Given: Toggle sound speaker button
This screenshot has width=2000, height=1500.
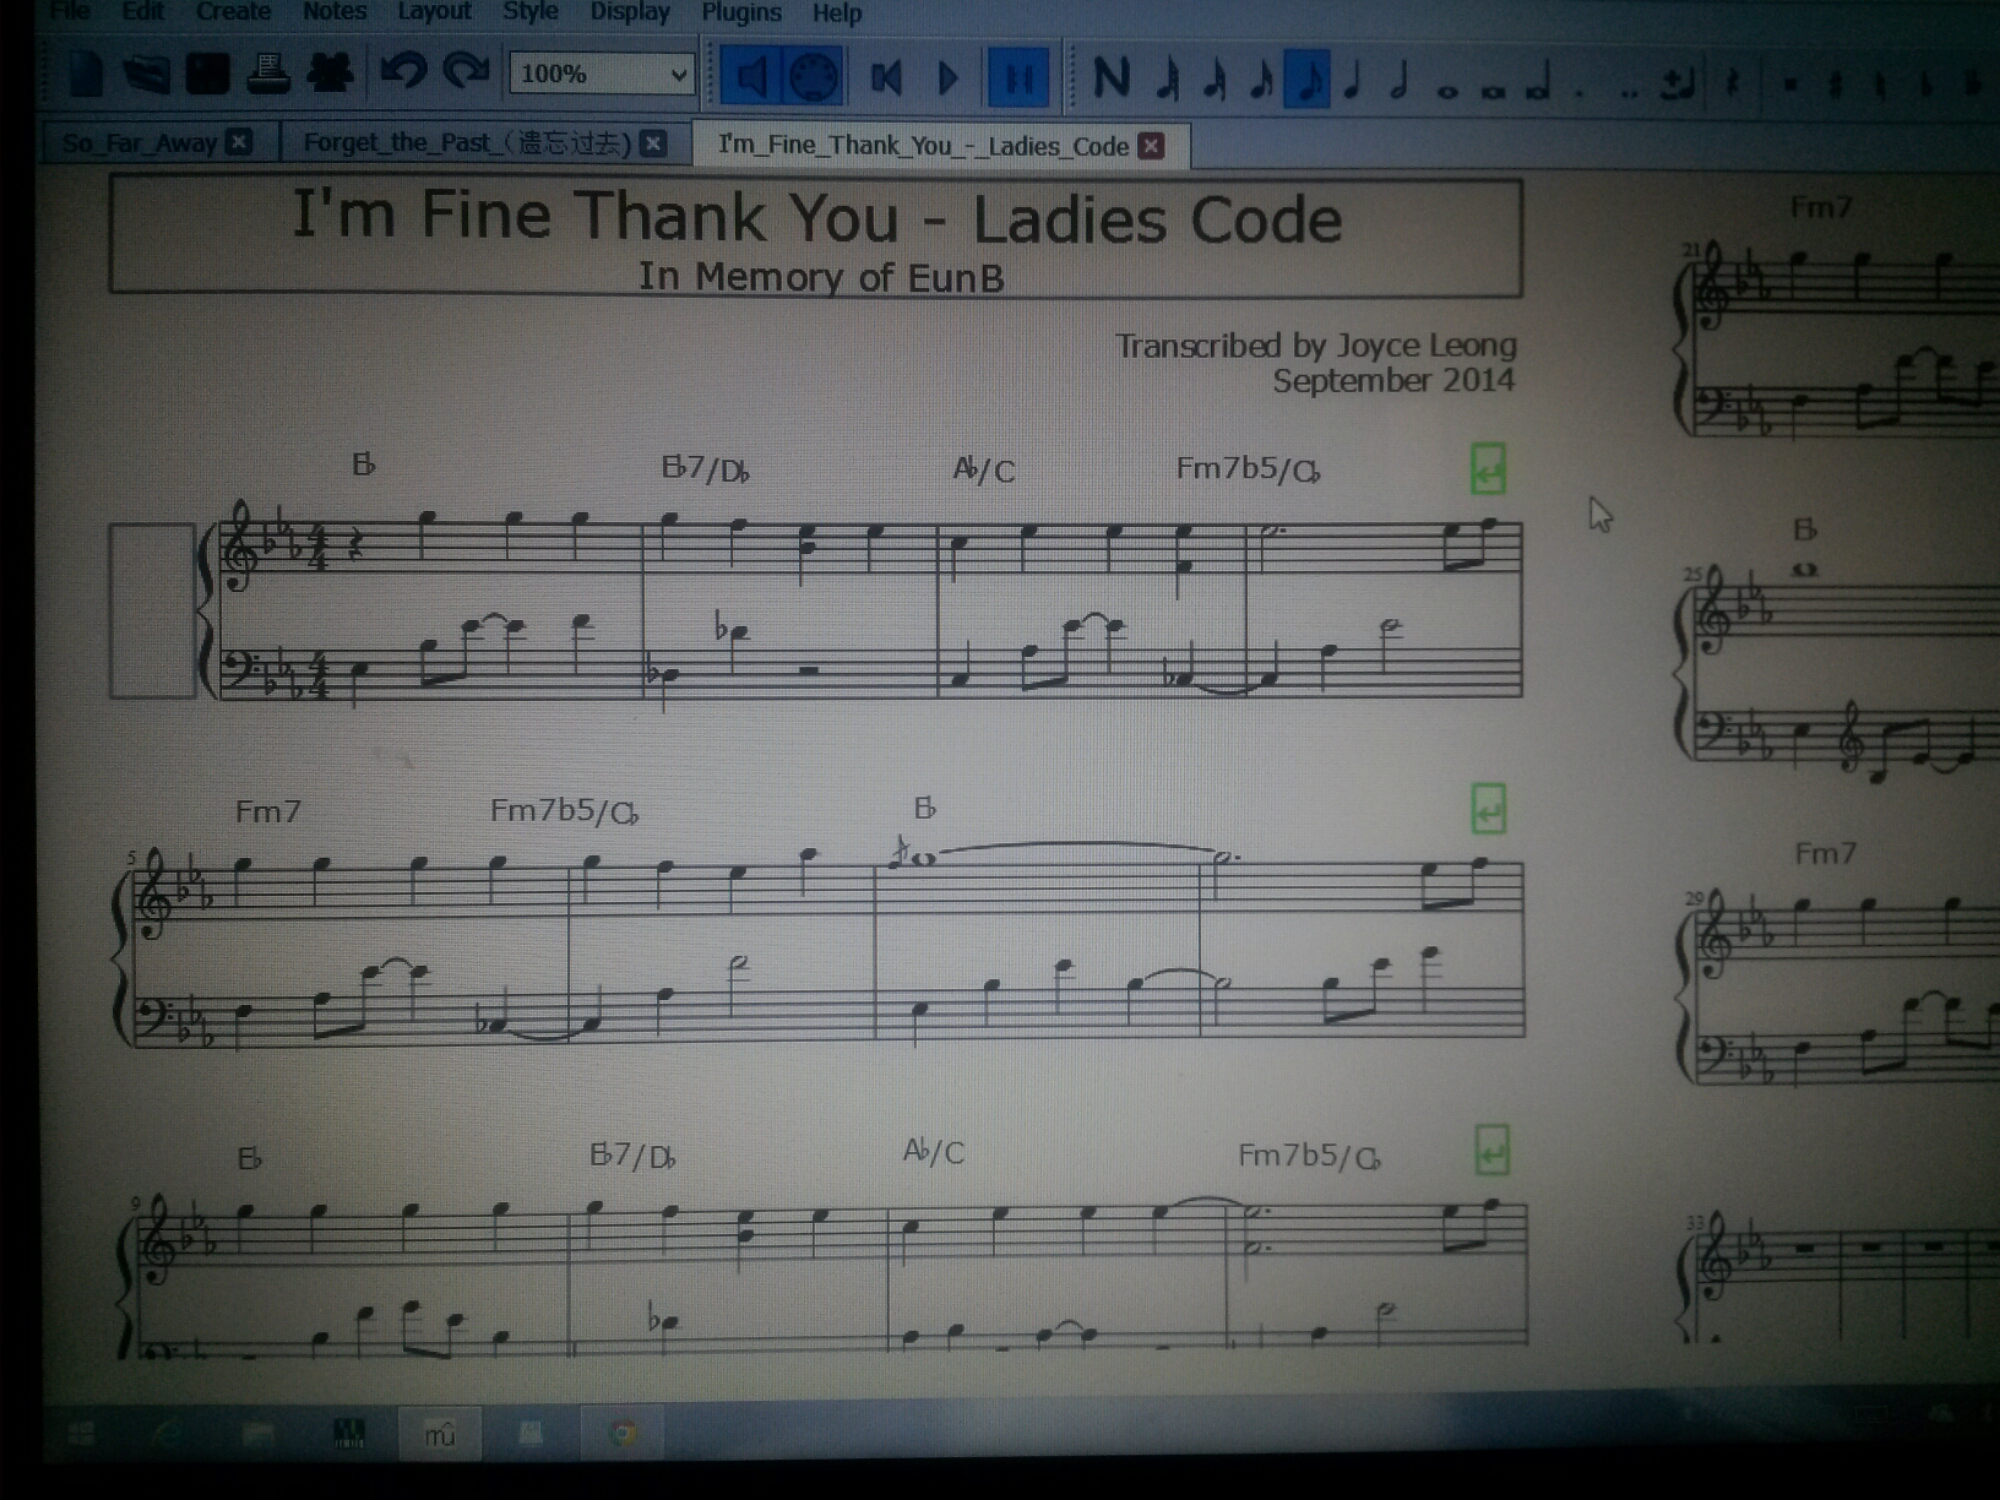Looking at the screenshot, I should tap(750, 77).
